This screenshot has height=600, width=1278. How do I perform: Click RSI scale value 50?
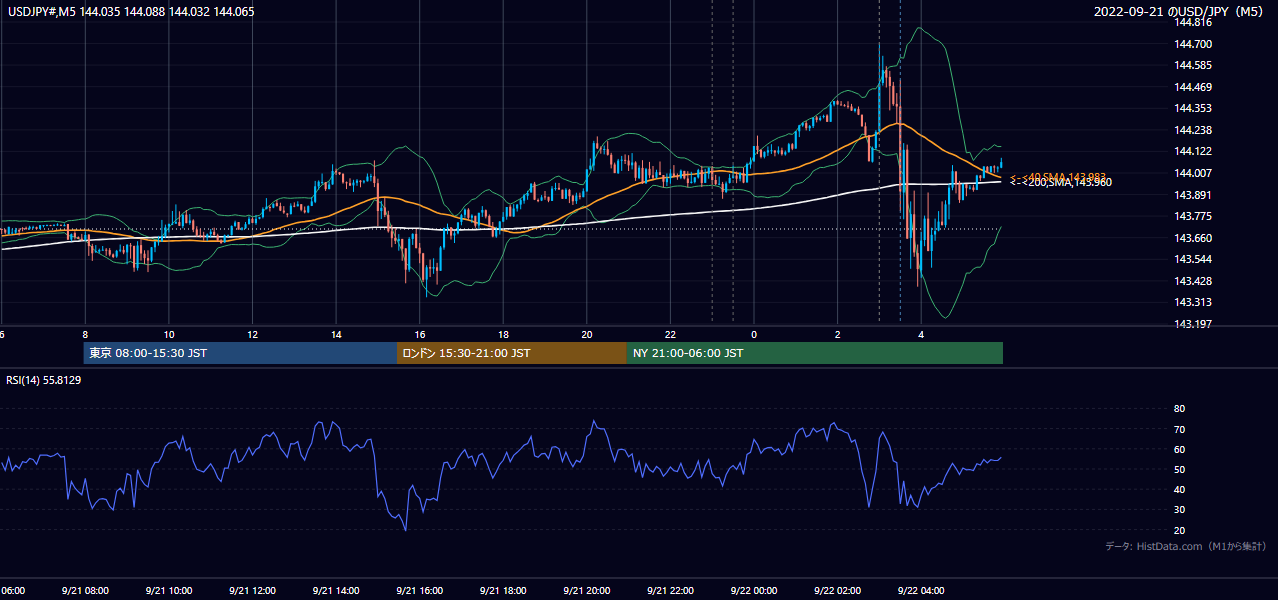(1179, 469)
